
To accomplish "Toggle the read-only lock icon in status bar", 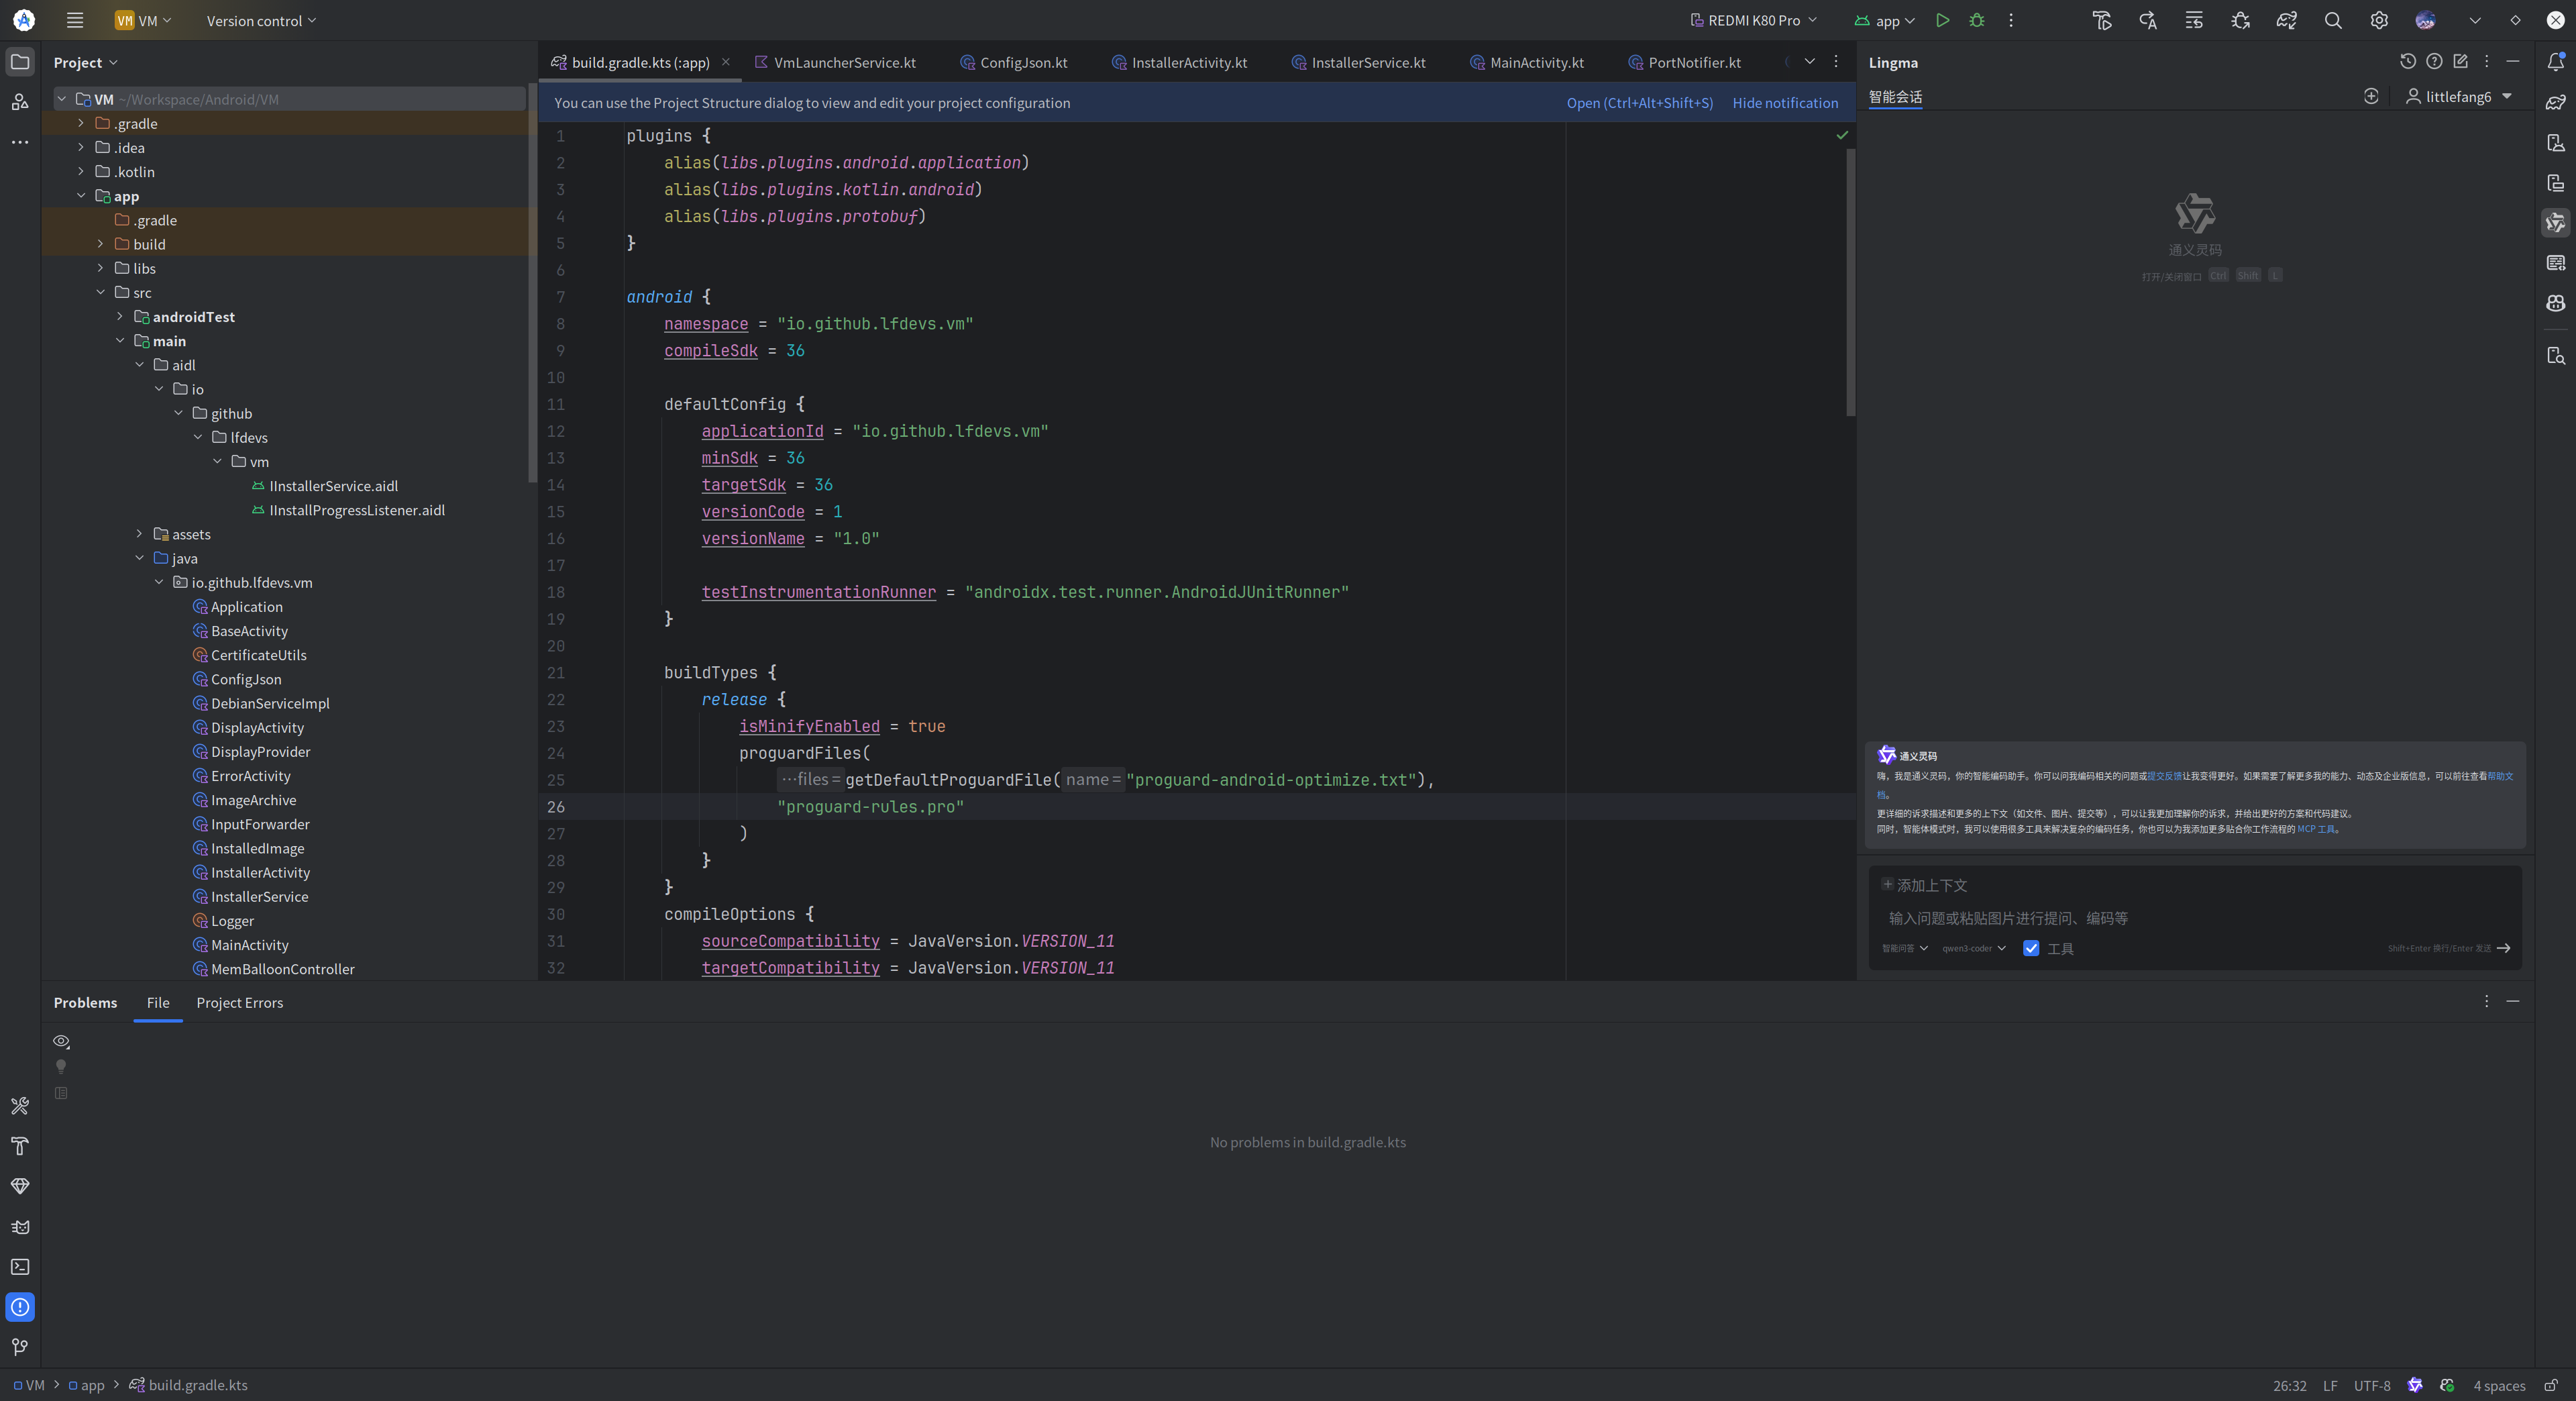I will 2551,1385.
